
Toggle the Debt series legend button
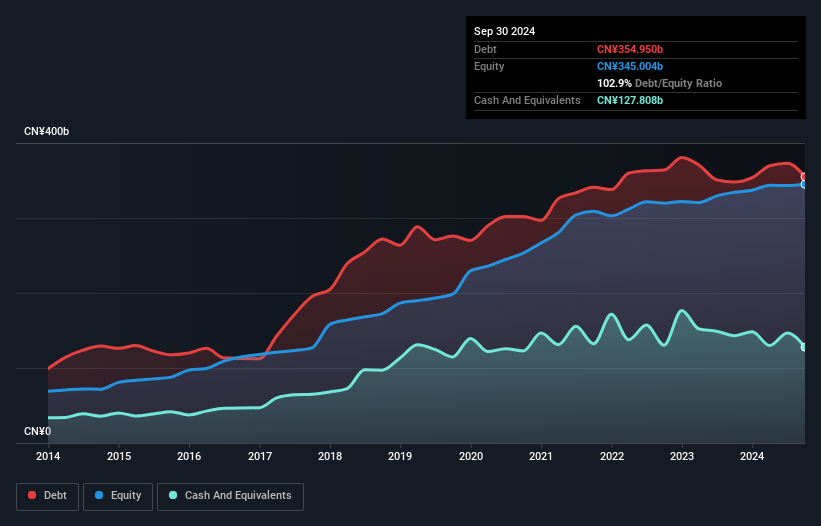48,496
